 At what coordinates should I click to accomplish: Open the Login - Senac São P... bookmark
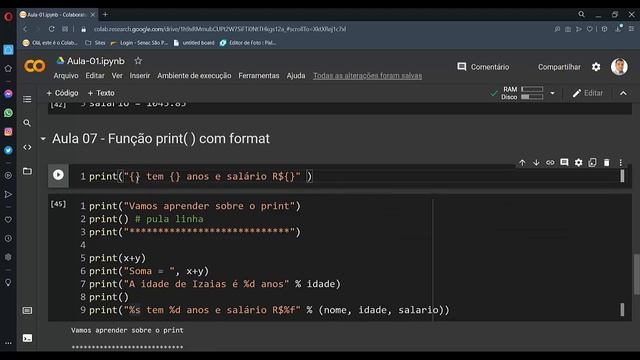click(x=139, y=42)
